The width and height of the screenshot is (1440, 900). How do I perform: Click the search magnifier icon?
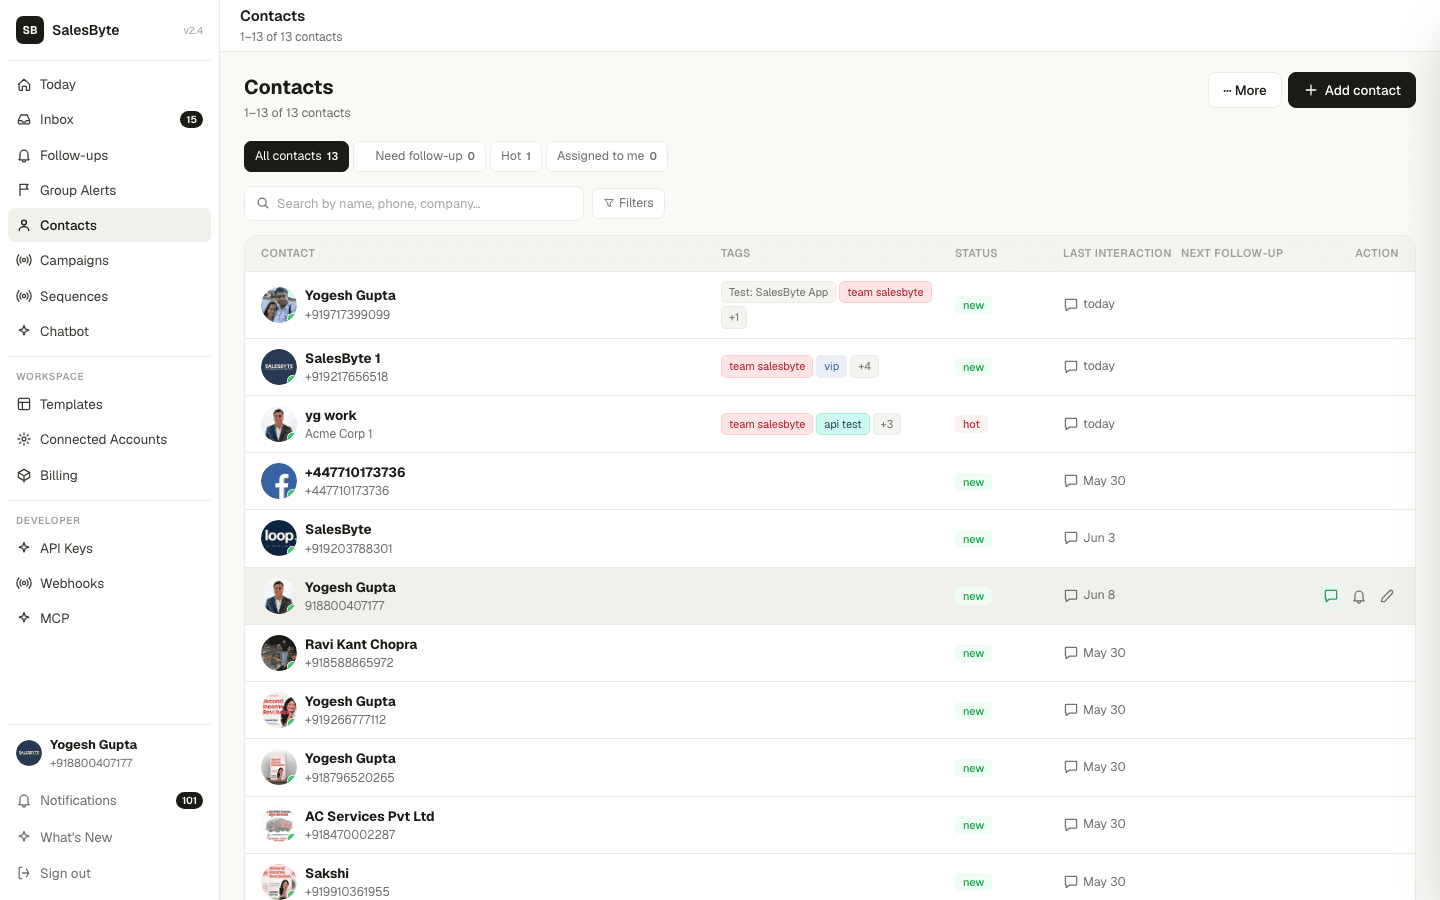point(263,203)
